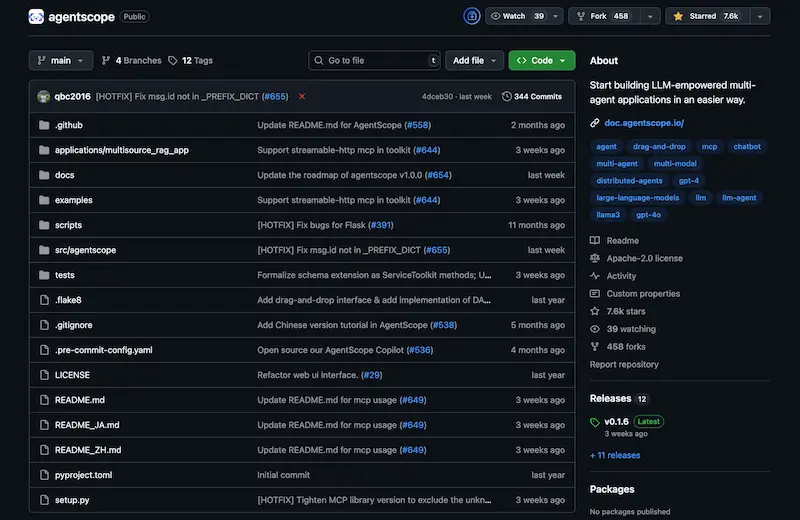
Task: Select the drag-and-drop topic tag
Action: pyautogui.click(x=659, y=146)
